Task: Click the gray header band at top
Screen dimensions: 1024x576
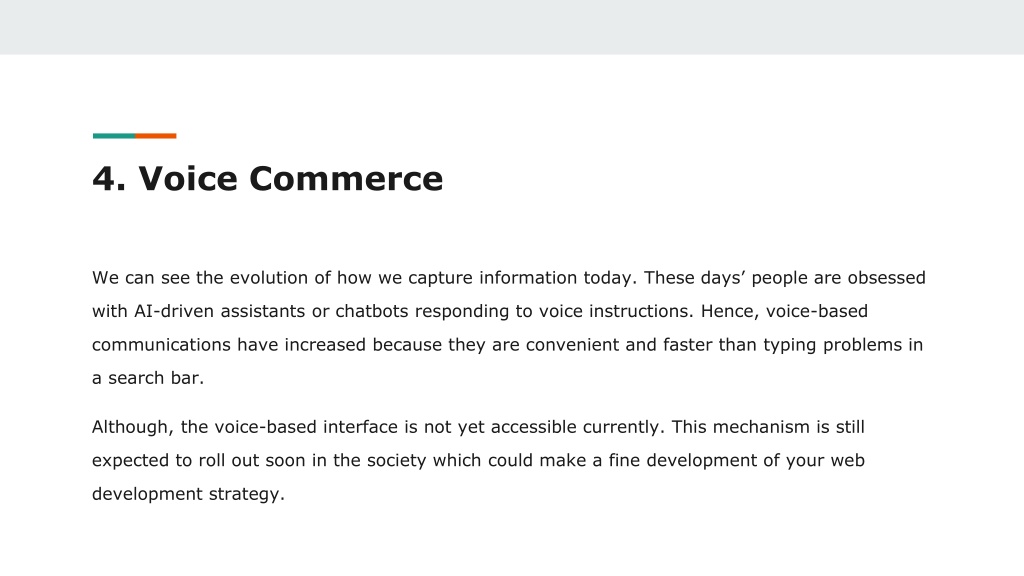Action: pyautogui.click(x=512, y=27)
